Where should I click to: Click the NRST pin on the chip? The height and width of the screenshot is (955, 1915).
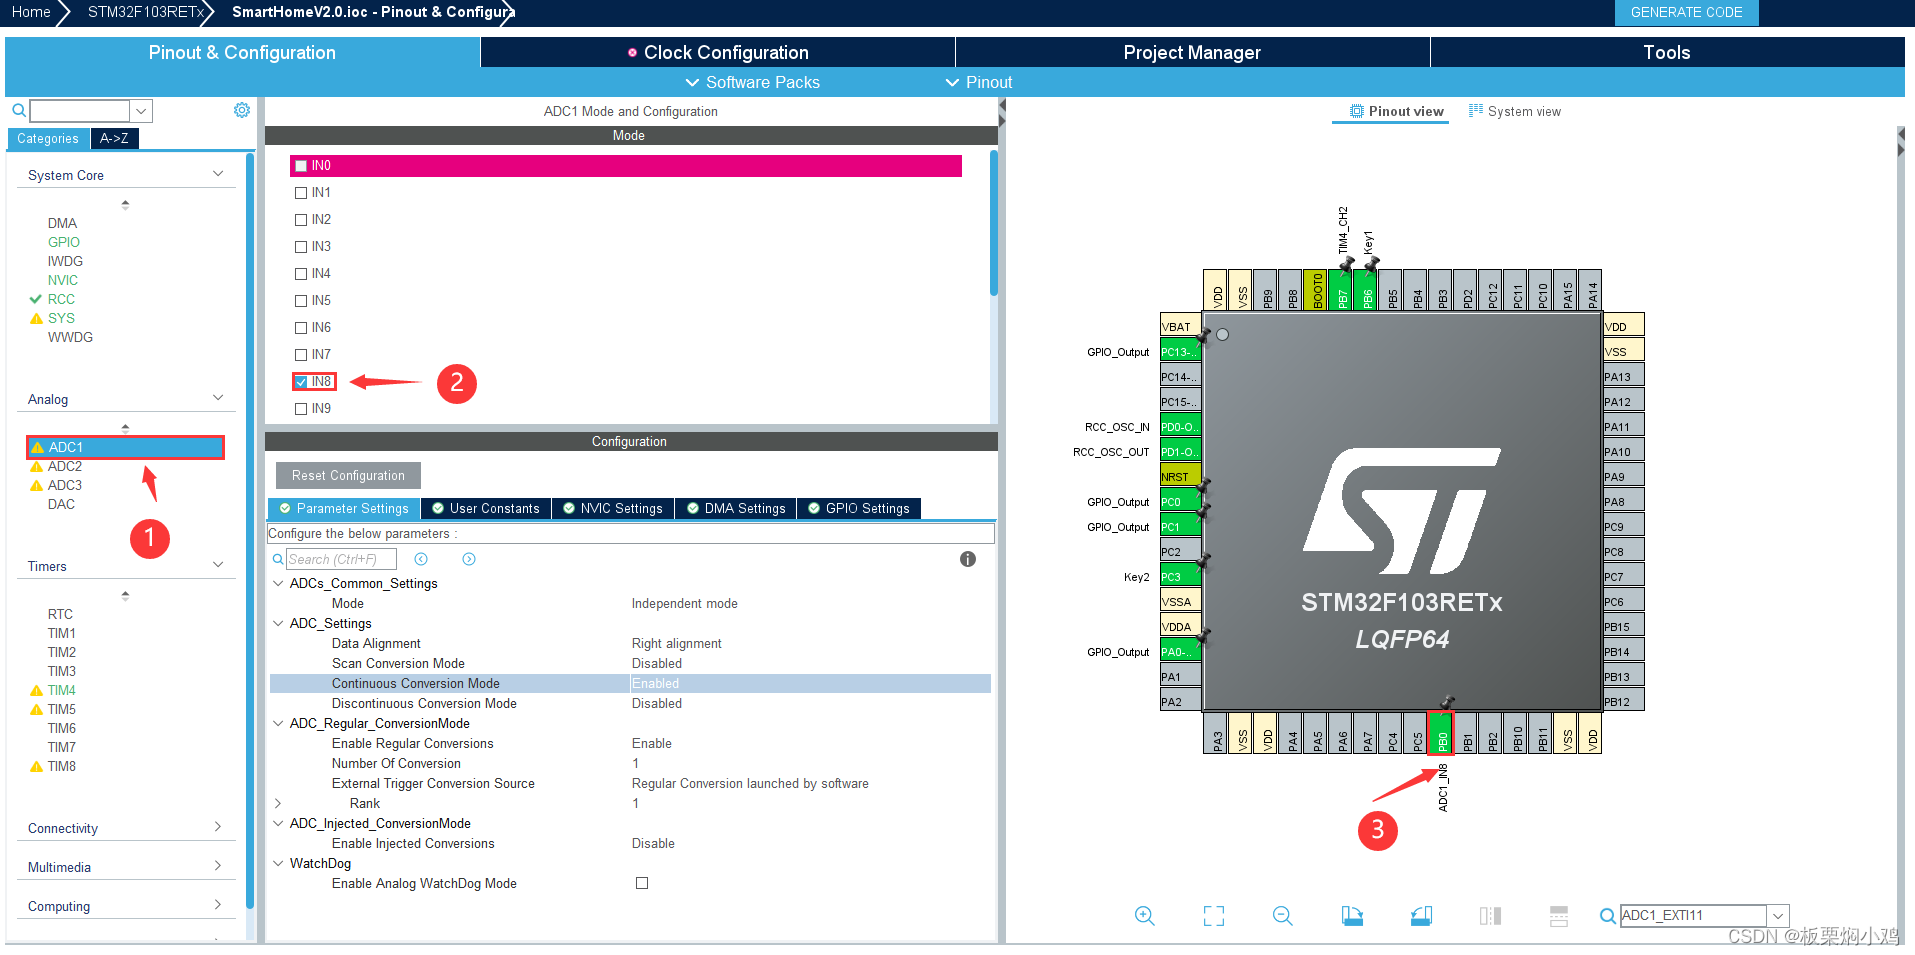click(x=1180, y=476)
